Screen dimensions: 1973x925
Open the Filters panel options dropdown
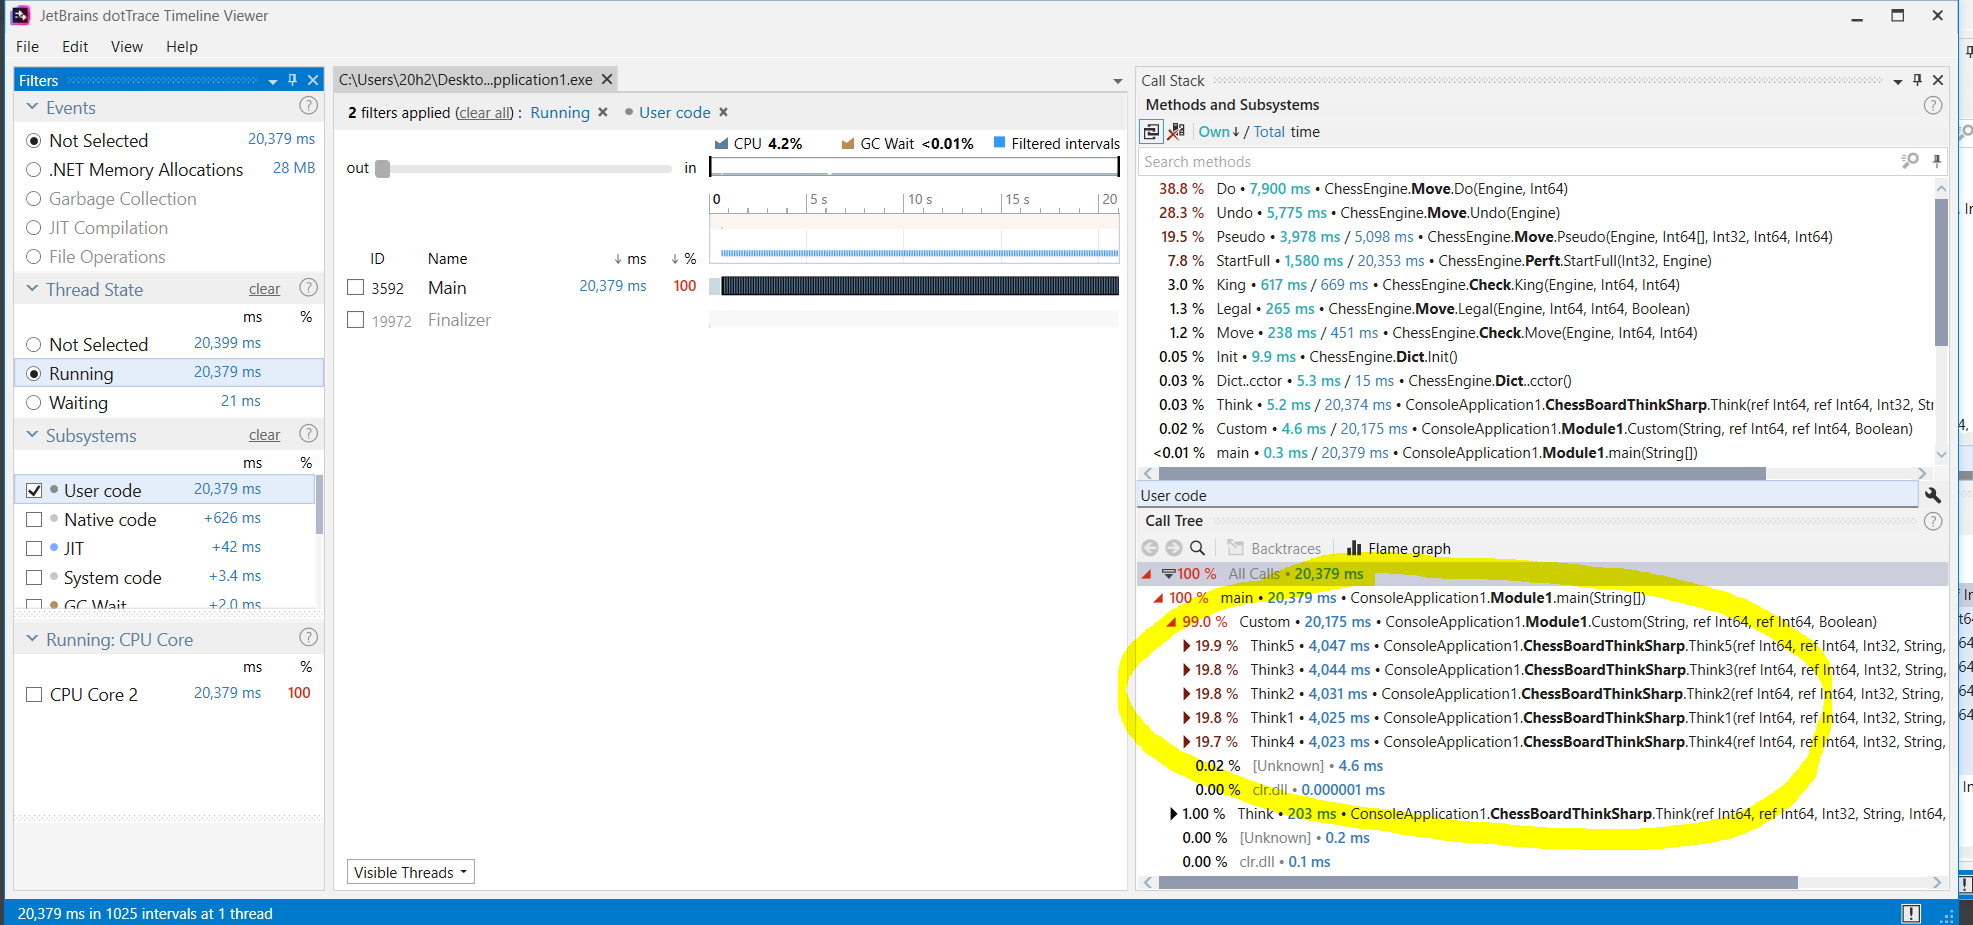tap(273, 81)
